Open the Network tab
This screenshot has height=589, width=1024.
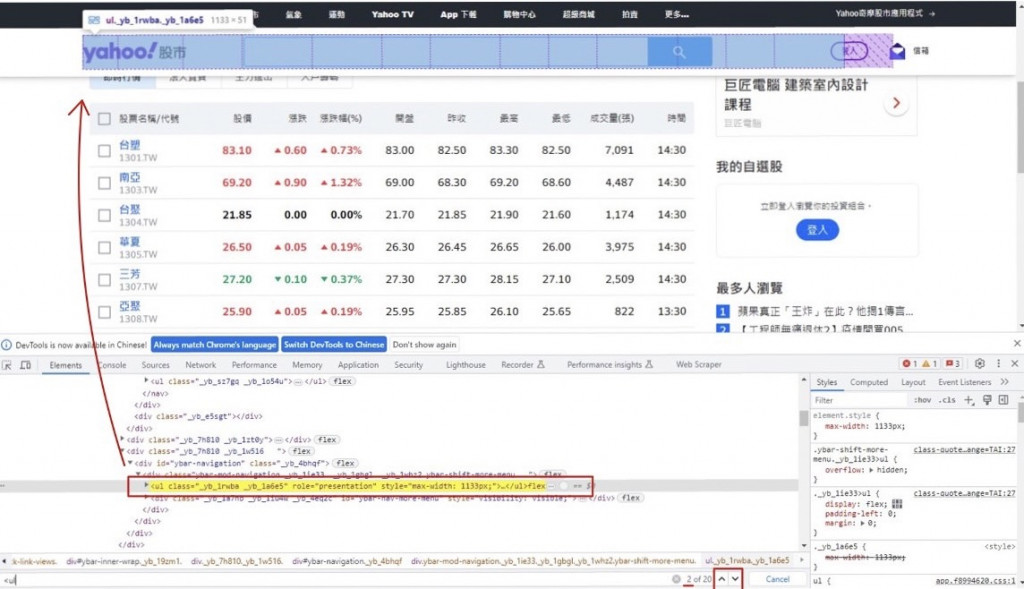click(x=200, y=365)
